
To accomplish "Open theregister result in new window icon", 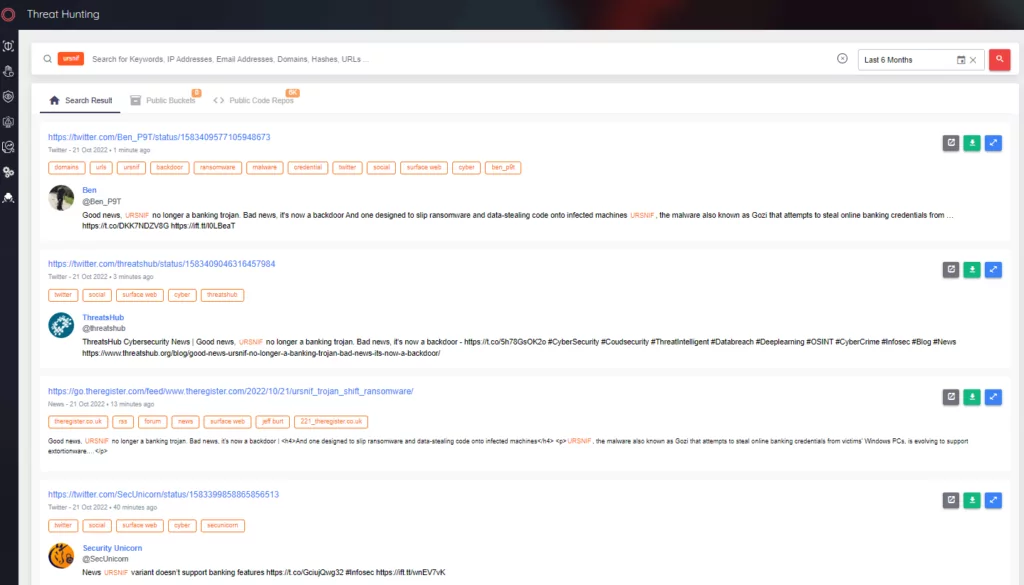I will (951, 397).
